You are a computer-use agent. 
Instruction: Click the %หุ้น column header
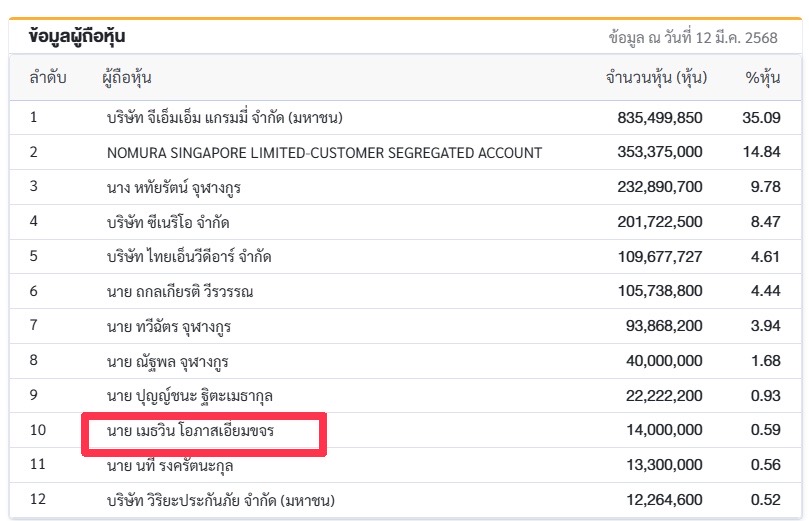click(x=763, y=78)
